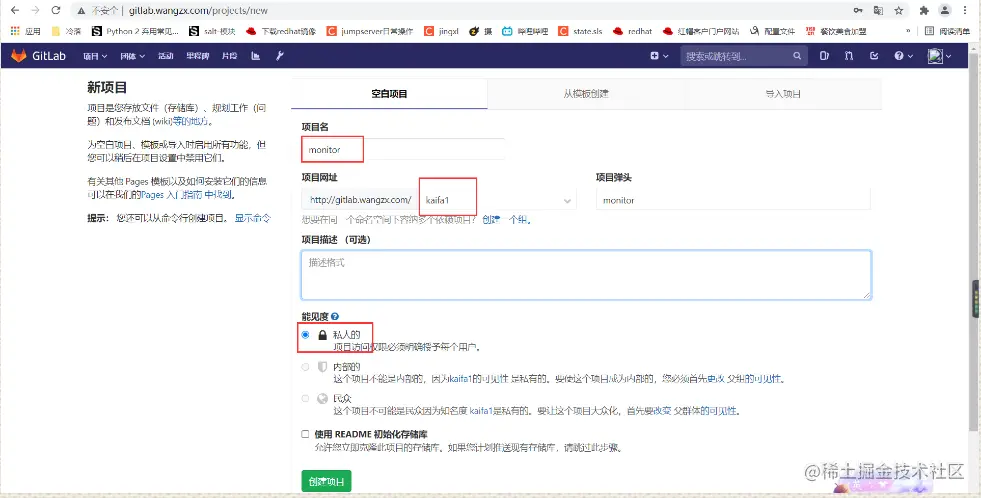981x498 pixels.
Task: Reload the page with refresh icon
Action: pos(56,11)
